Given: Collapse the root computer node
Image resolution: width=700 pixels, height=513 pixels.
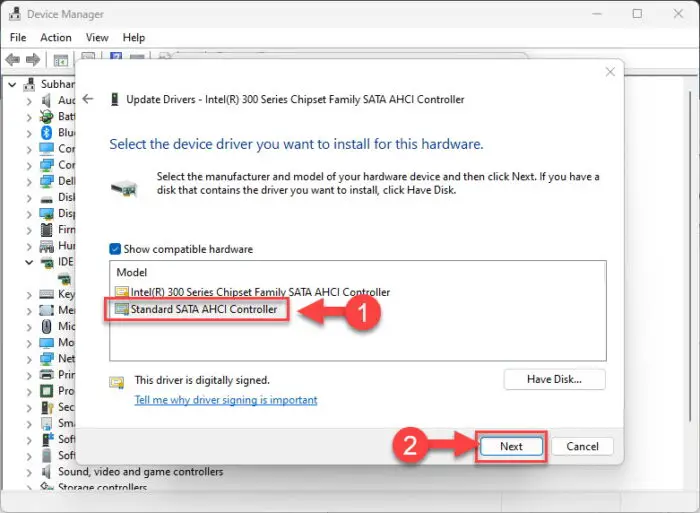Looking at the screenshot, I should [12, 84].
